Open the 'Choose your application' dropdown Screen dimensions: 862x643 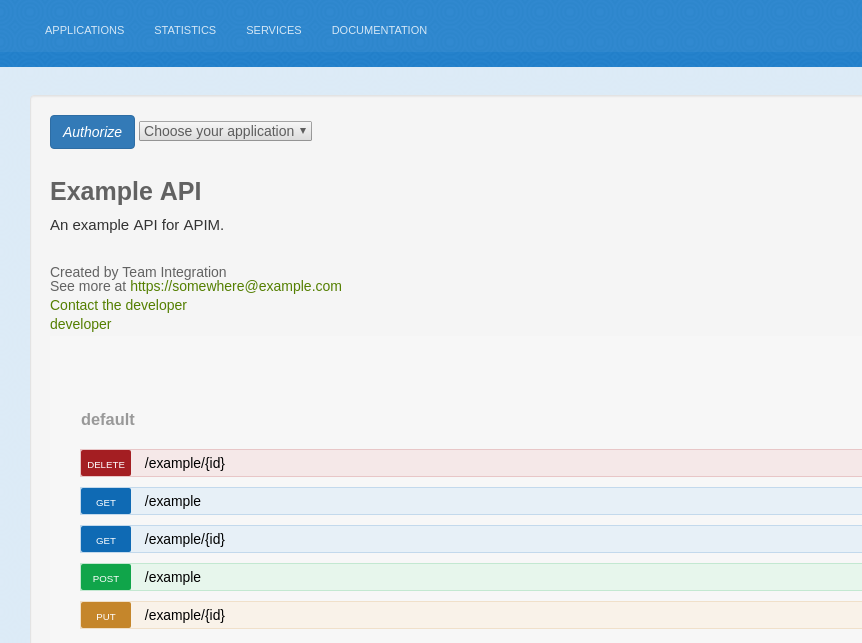(x=225, y=131)
